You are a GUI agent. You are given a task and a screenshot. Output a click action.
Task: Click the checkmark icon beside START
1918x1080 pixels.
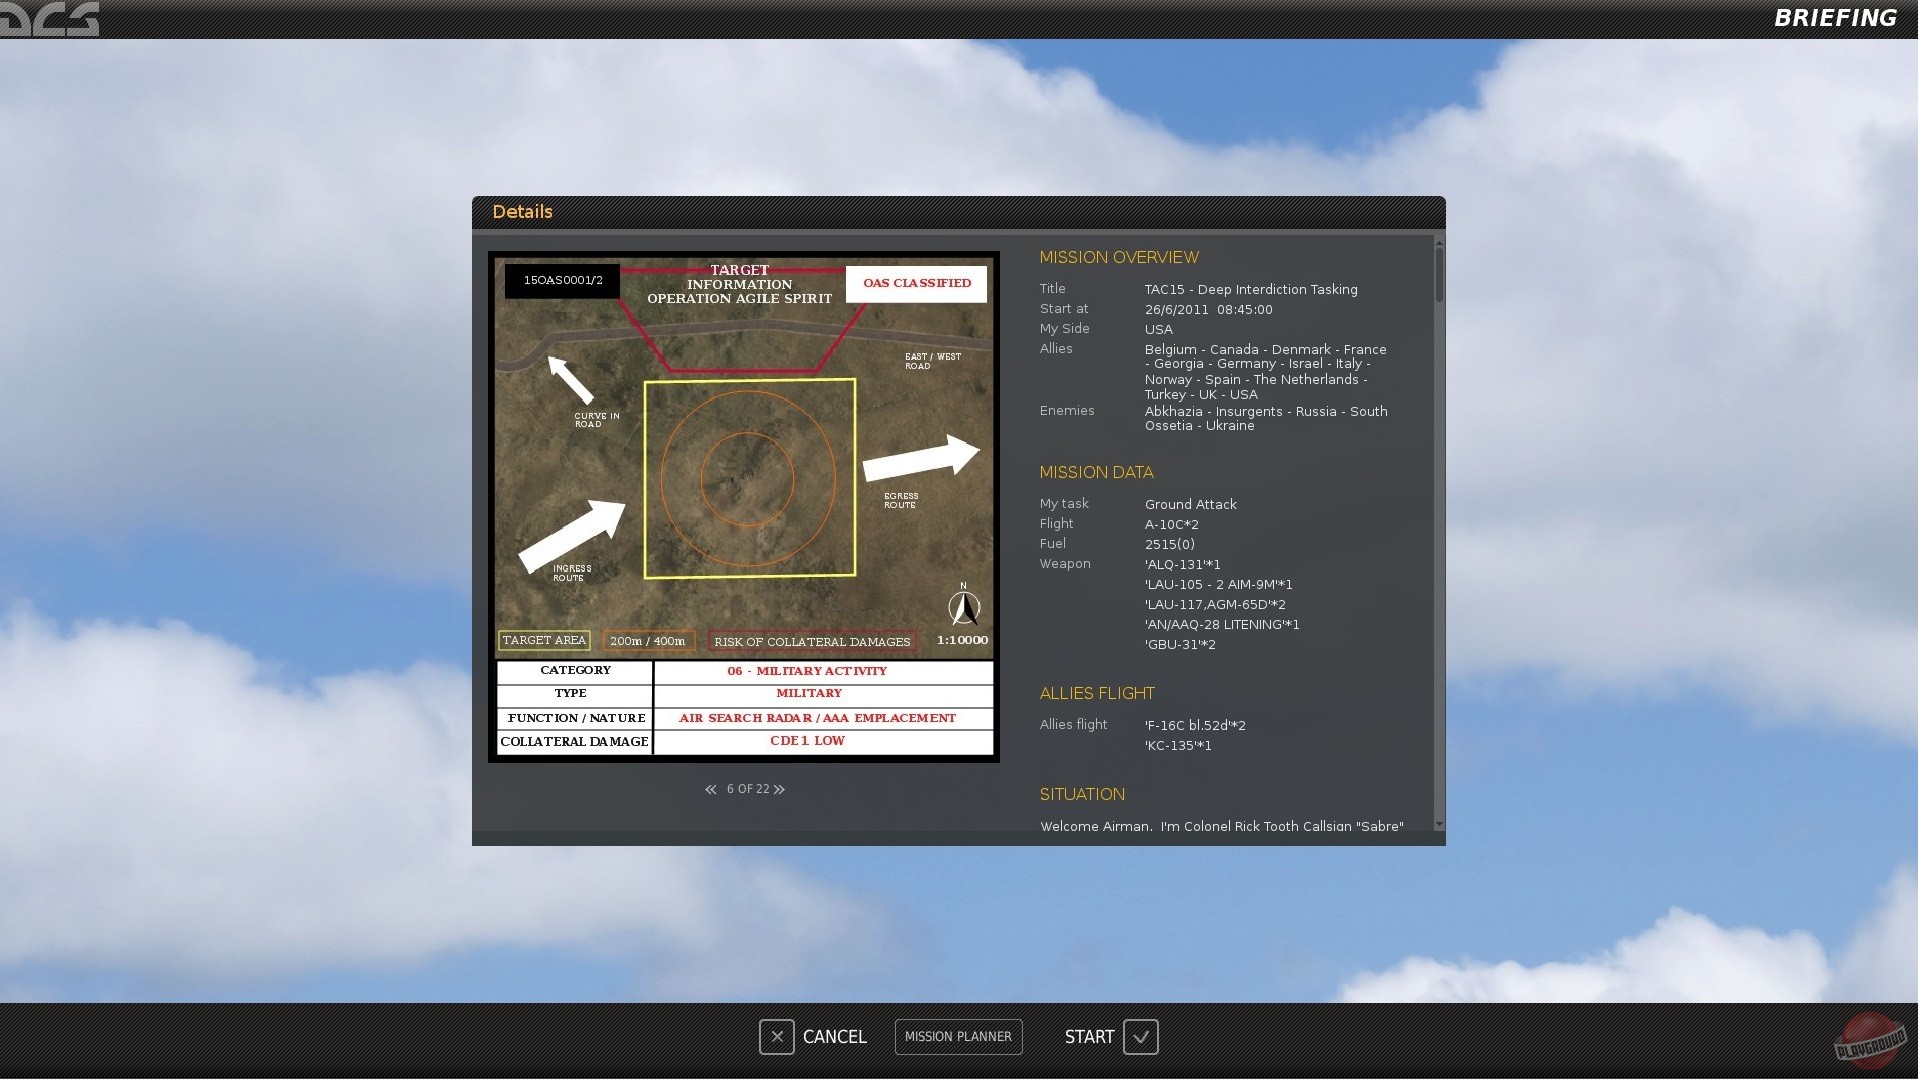(x=1141, y=1037)
